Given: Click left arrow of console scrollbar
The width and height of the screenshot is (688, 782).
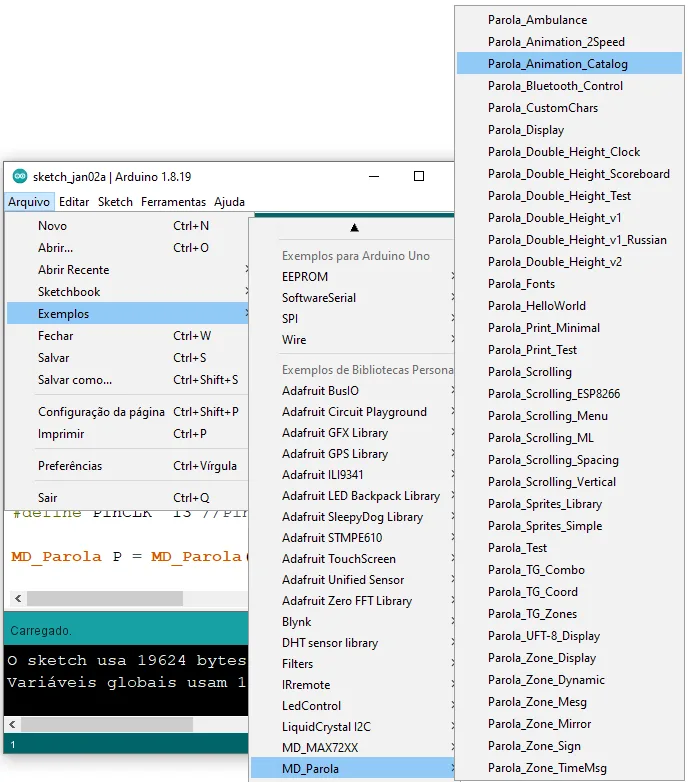Looking at the screenshot, I should (12, 725).
